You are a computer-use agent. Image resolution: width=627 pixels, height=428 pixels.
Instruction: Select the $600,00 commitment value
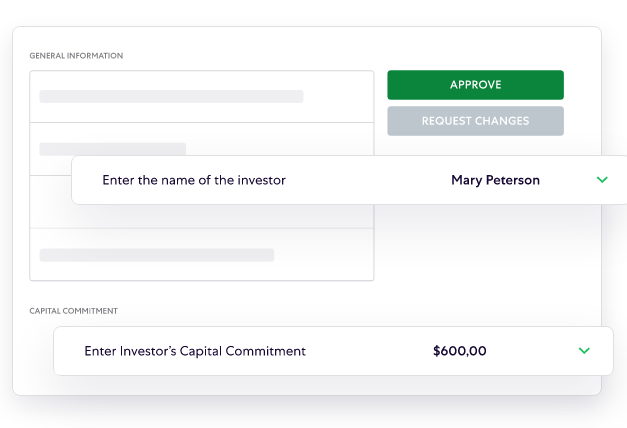[x=460, y=351]
